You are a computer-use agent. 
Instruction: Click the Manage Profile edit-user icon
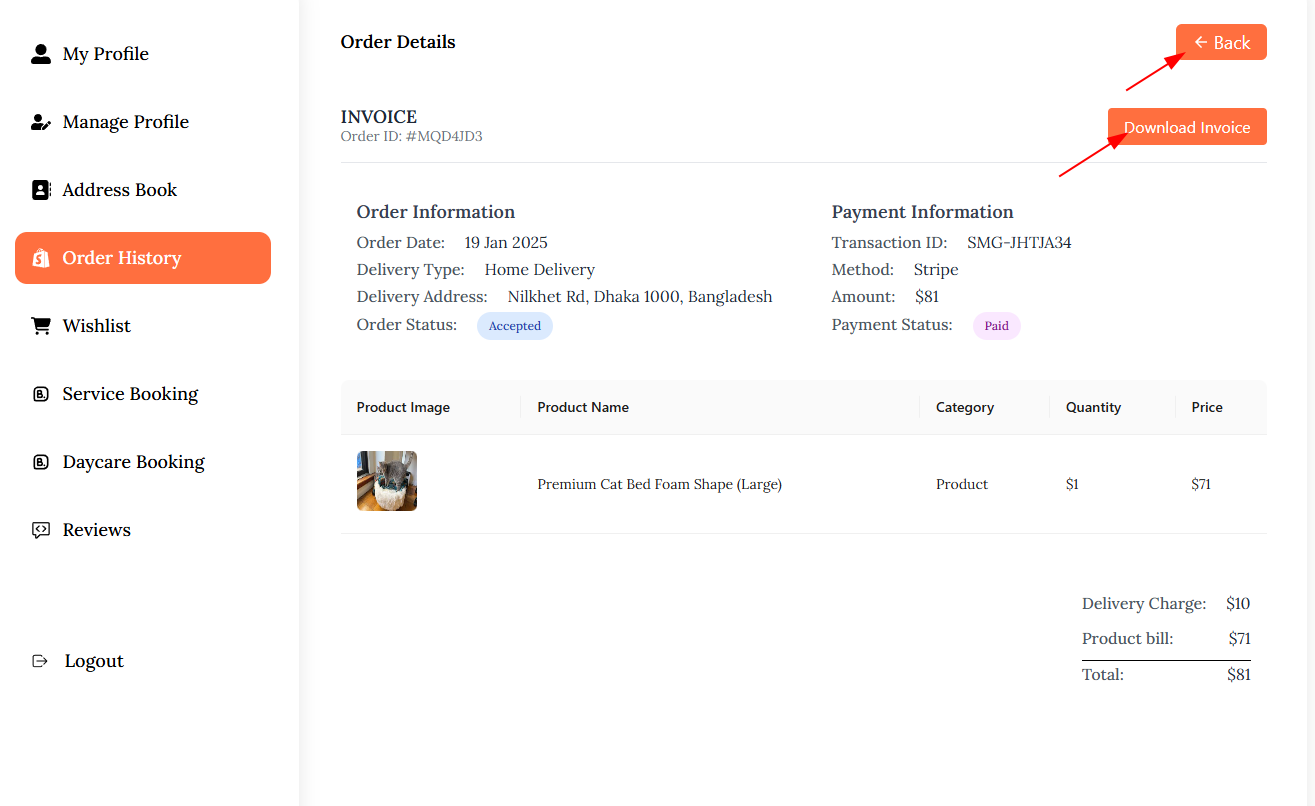[x=41, y=122]
